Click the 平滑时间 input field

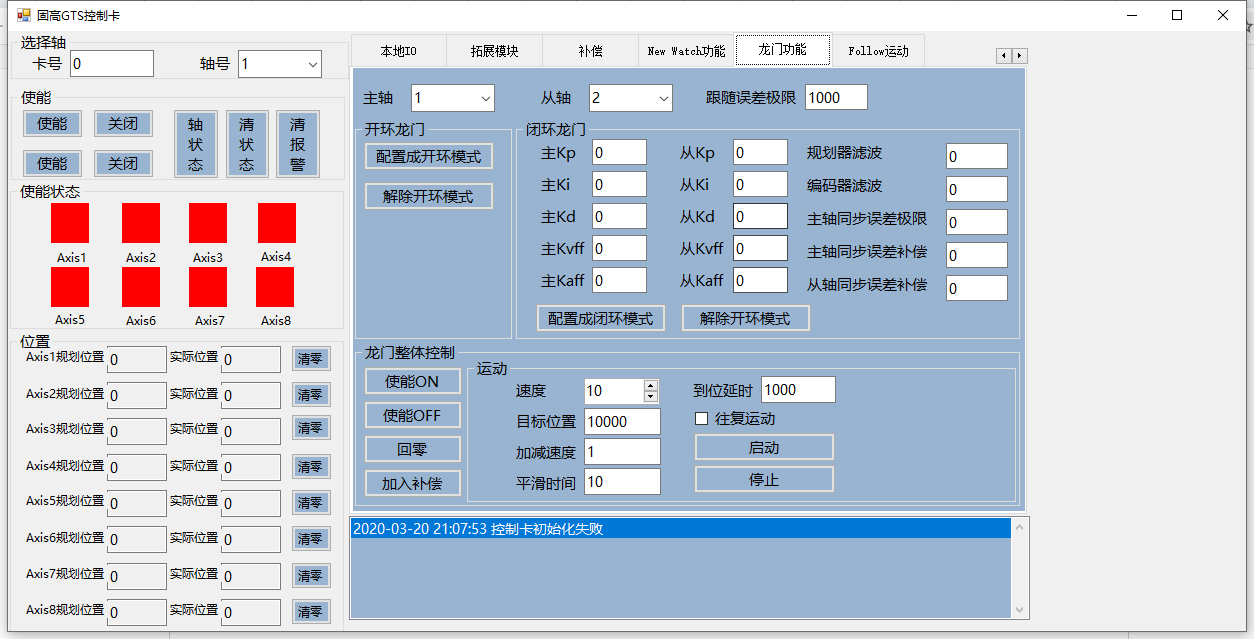[622, 481]
